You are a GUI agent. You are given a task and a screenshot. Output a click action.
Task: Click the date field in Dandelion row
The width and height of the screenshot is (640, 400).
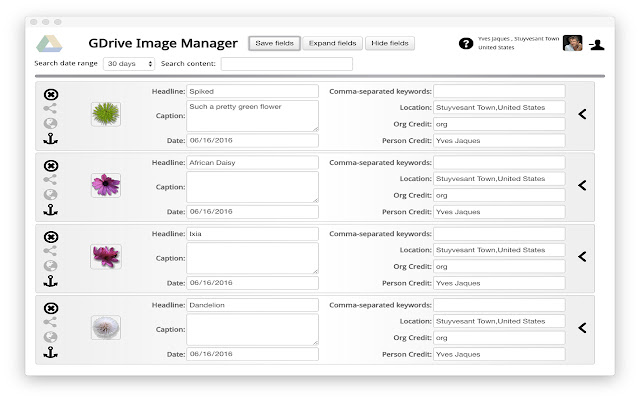point(252,354)
